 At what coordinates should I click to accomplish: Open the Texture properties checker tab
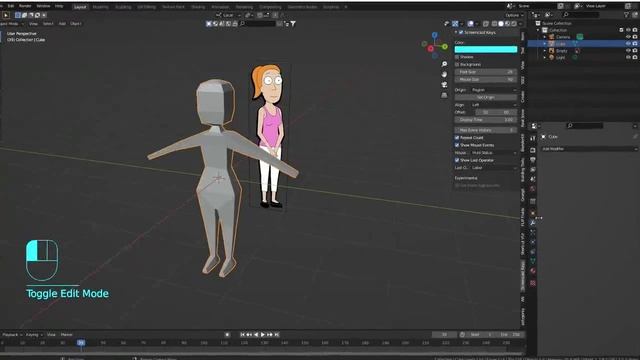(x=533, y=282)
